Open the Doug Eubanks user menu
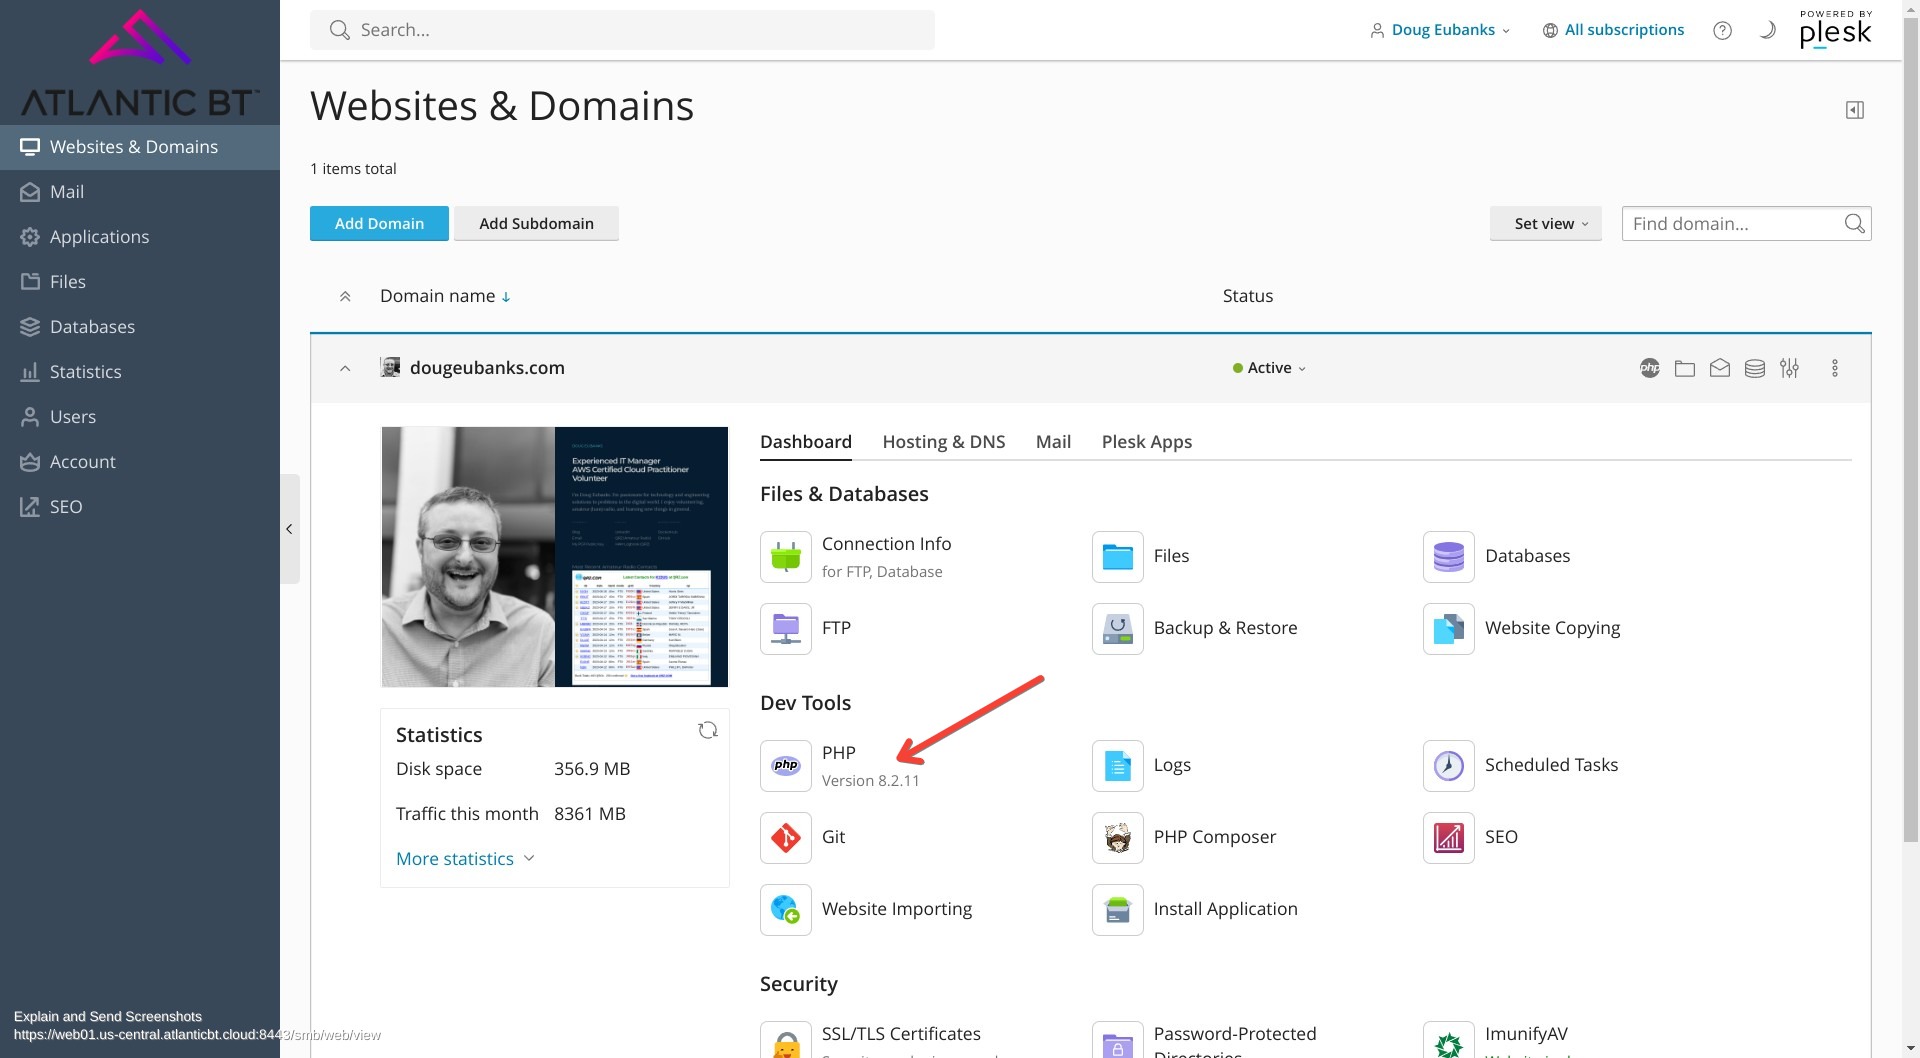 [1440, 30]
